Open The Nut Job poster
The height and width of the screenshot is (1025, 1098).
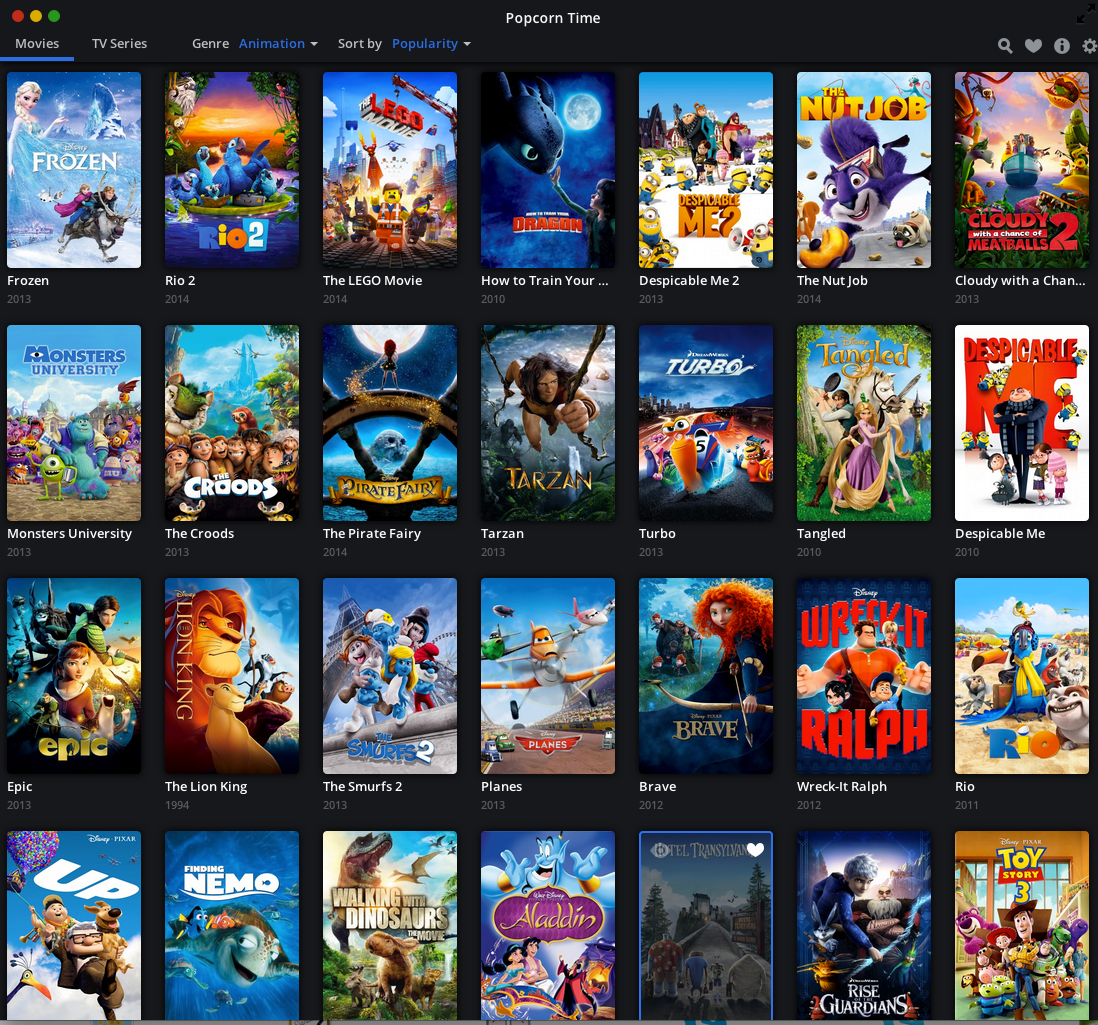tap(864, 170)
